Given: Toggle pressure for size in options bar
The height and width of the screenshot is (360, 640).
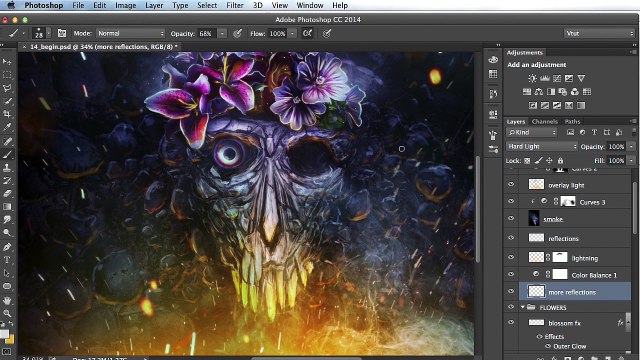Looking at the screenshot, I should pyautogui.click(x=327, y=33).
